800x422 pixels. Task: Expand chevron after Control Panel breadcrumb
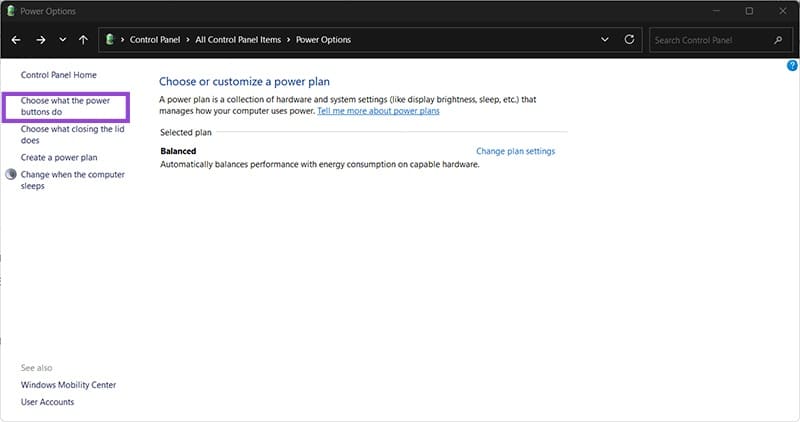(x=188, y=40)
